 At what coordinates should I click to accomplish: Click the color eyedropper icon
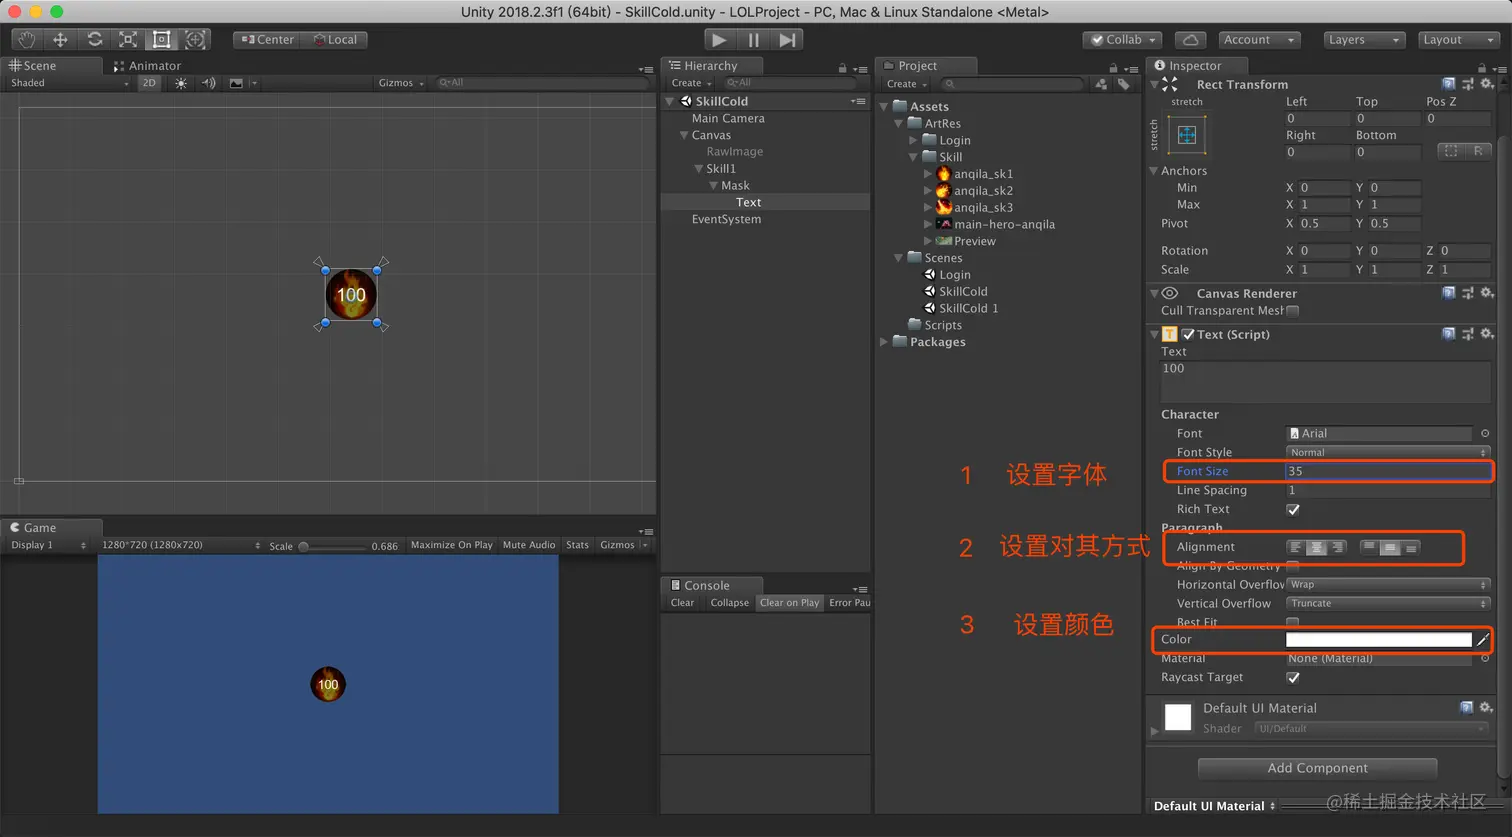(1483, 640)
